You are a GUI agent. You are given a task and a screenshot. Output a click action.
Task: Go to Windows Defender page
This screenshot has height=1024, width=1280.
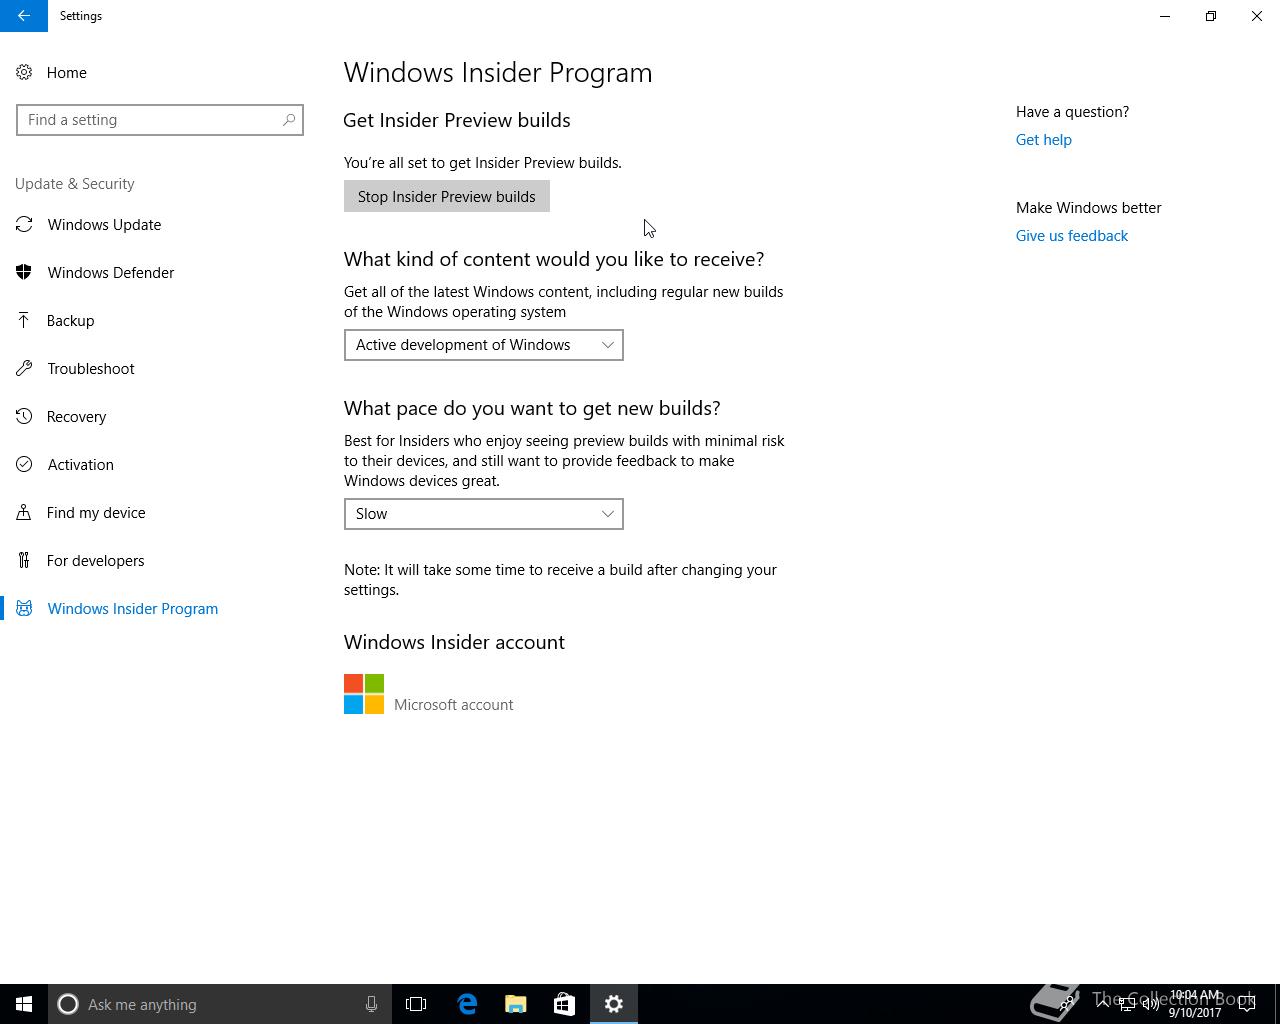[111, 272]
